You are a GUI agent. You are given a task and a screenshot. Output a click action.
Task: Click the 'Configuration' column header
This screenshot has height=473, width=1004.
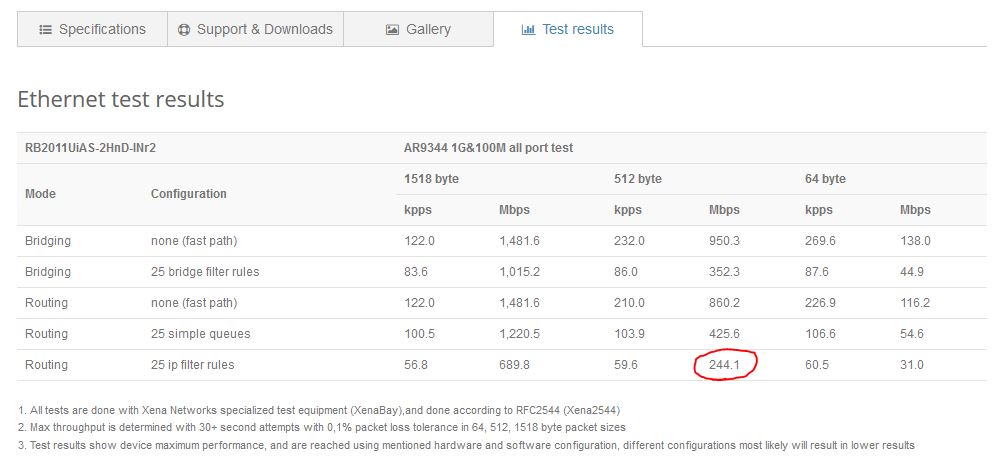(189, 194)
